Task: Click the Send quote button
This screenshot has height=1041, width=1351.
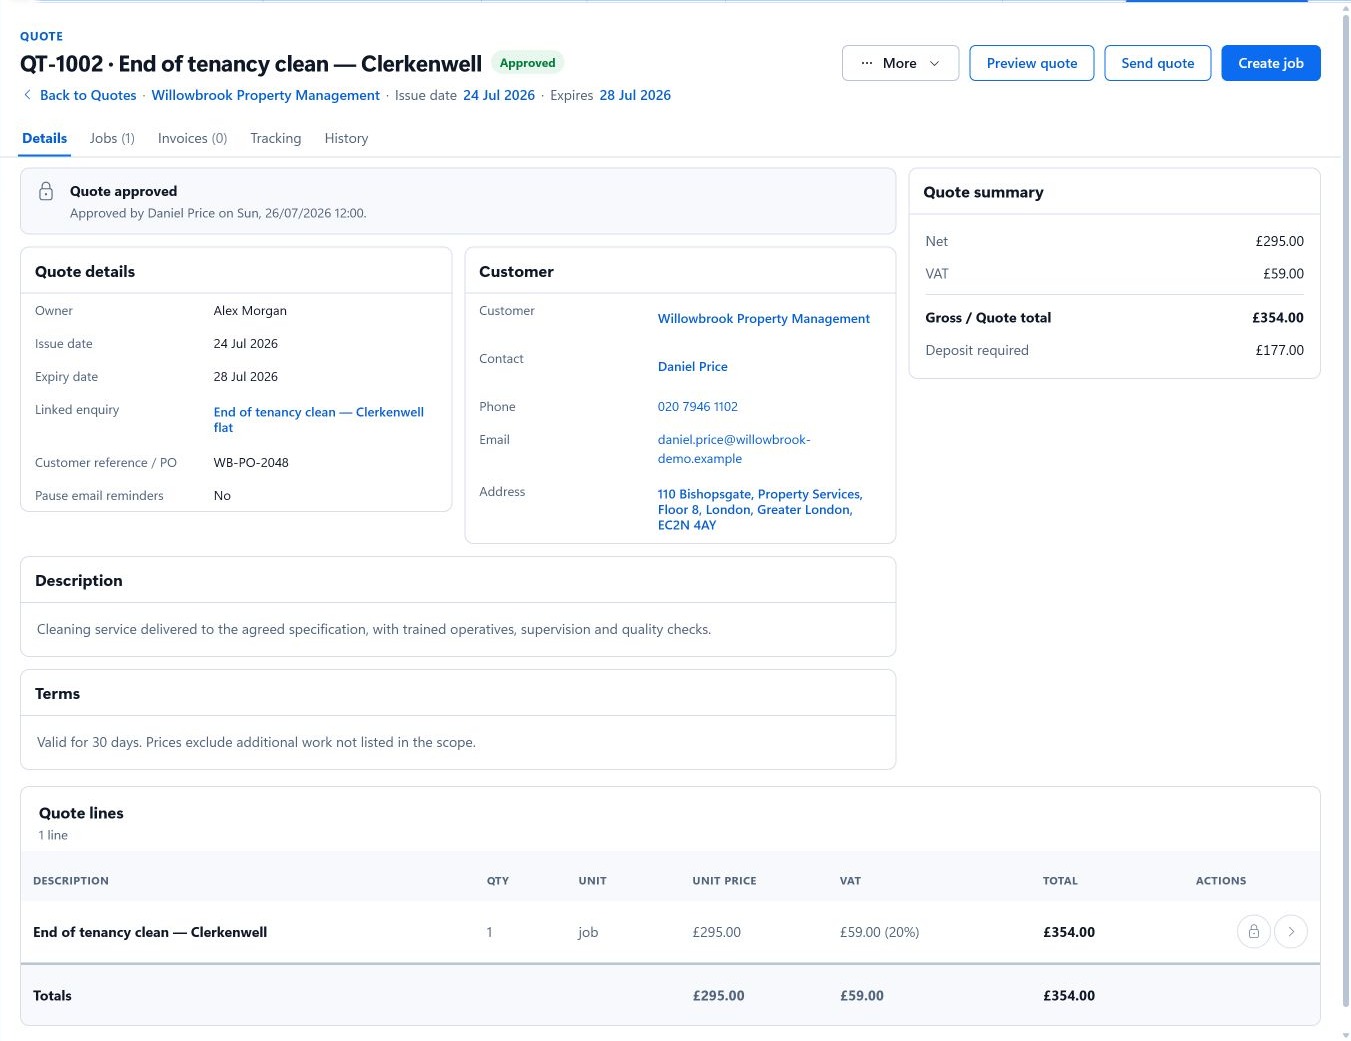Action: [x=1158, y=63]
